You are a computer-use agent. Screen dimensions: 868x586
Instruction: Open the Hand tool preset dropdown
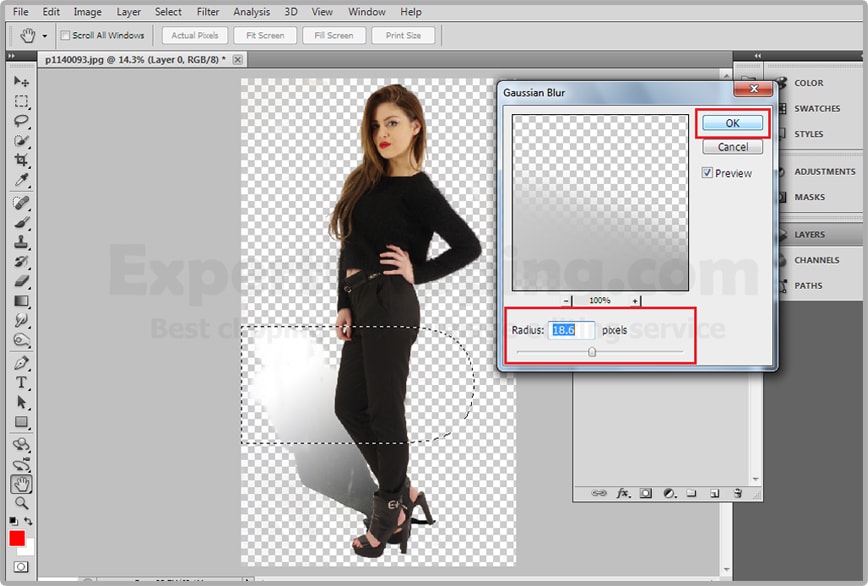44,36
